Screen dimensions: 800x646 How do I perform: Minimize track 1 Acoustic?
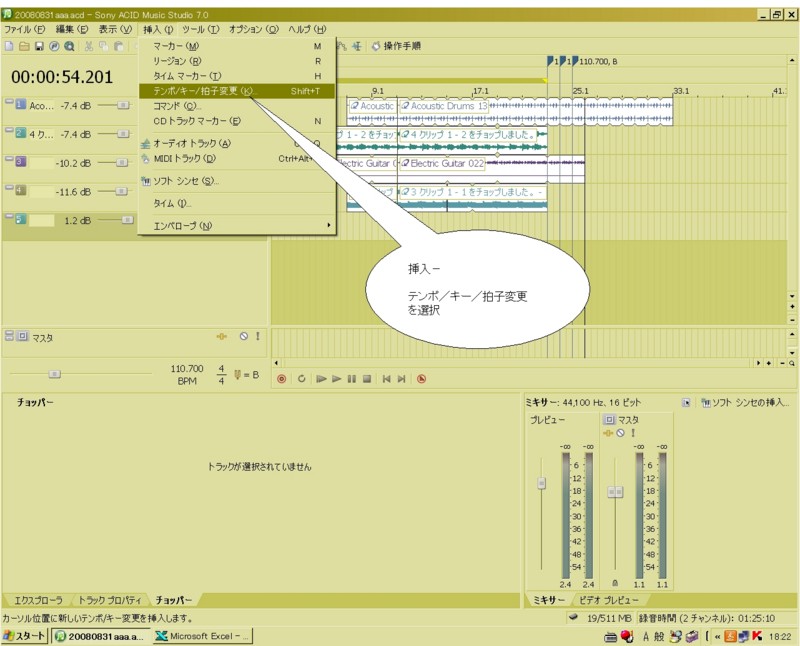click(9, 102)
